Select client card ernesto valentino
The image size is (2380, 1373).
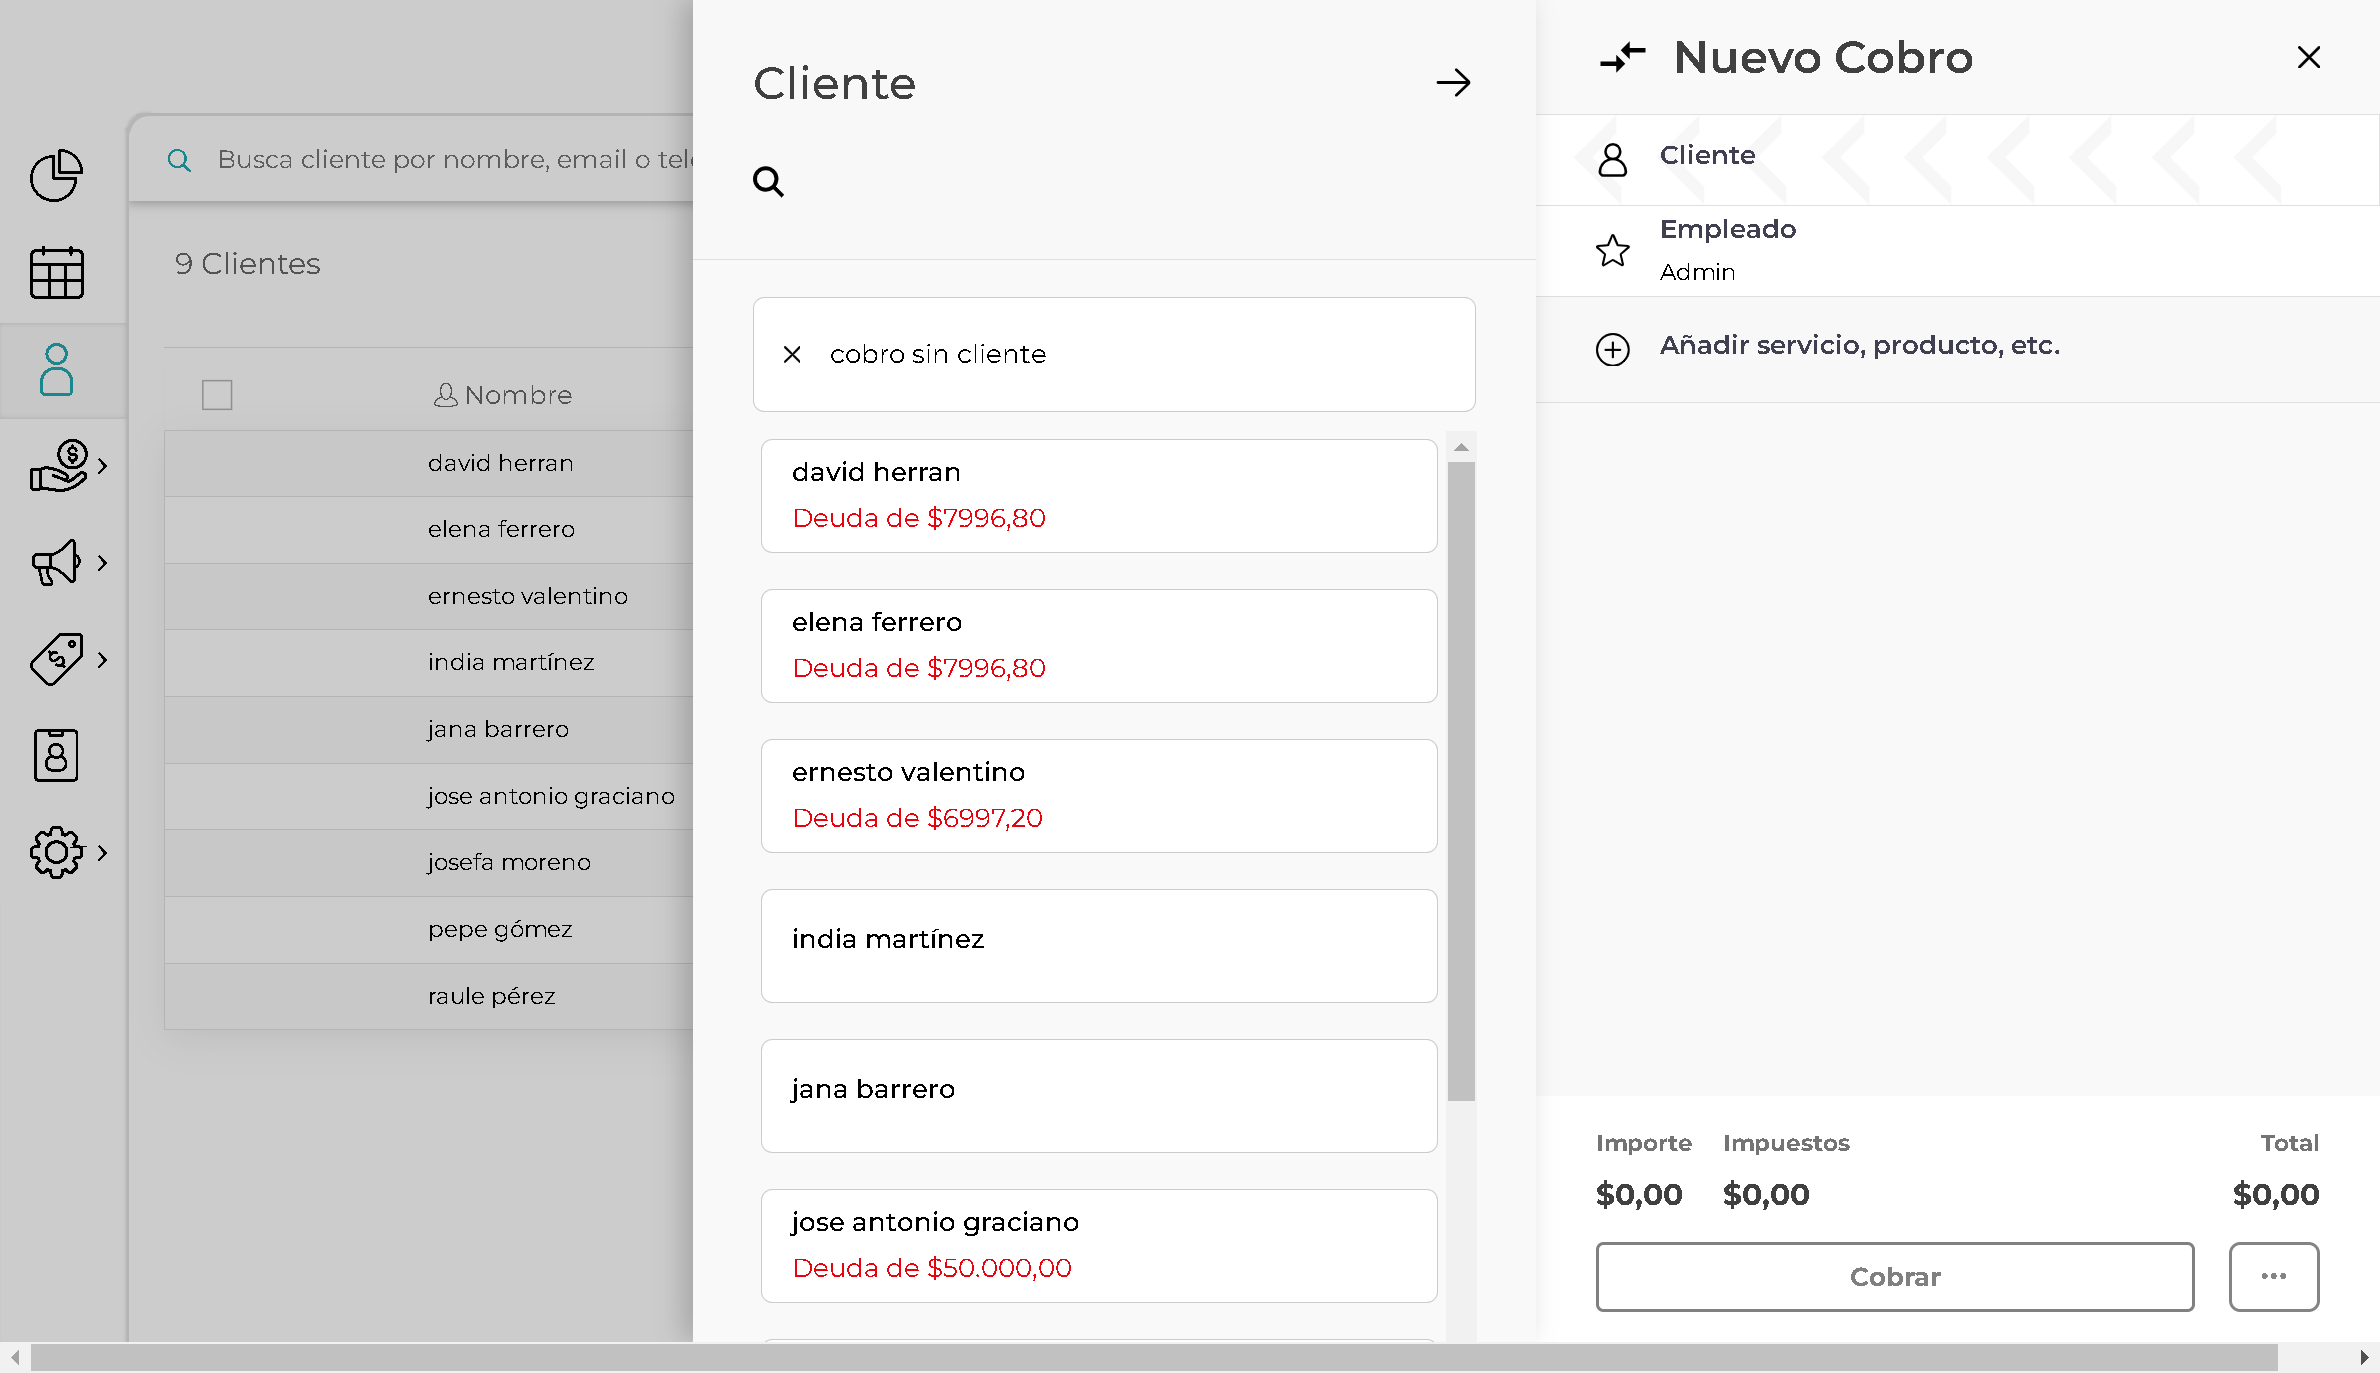click(1099, 796)
